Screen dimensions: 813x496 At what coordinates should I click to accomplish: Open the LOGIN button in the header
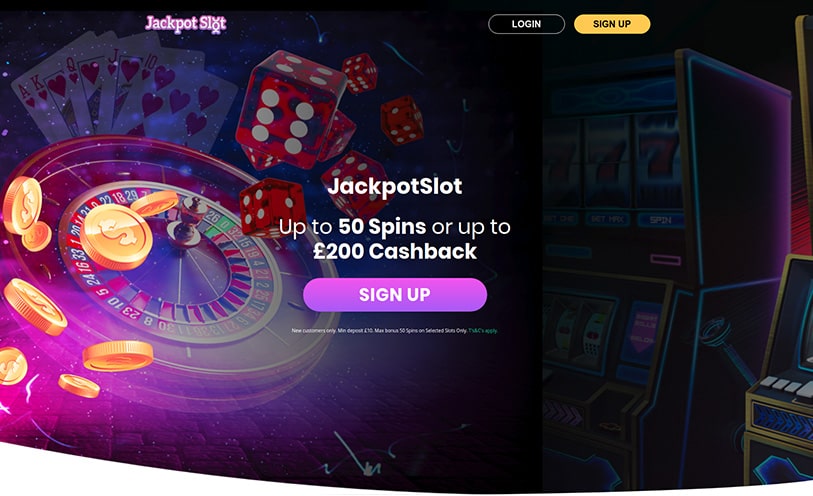[526, 24]
